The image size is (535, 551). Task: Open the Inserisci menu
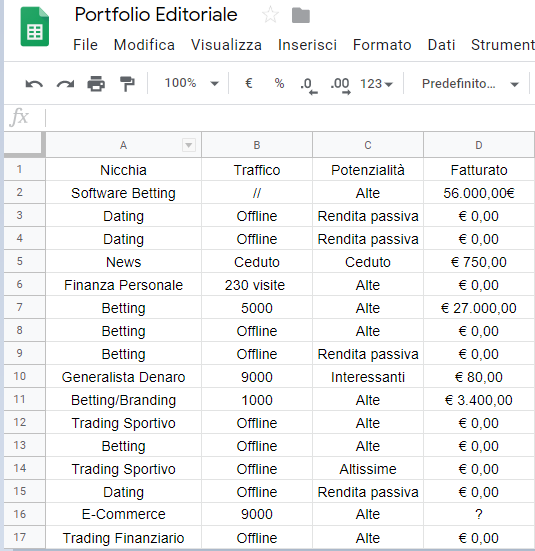(307, 45)
